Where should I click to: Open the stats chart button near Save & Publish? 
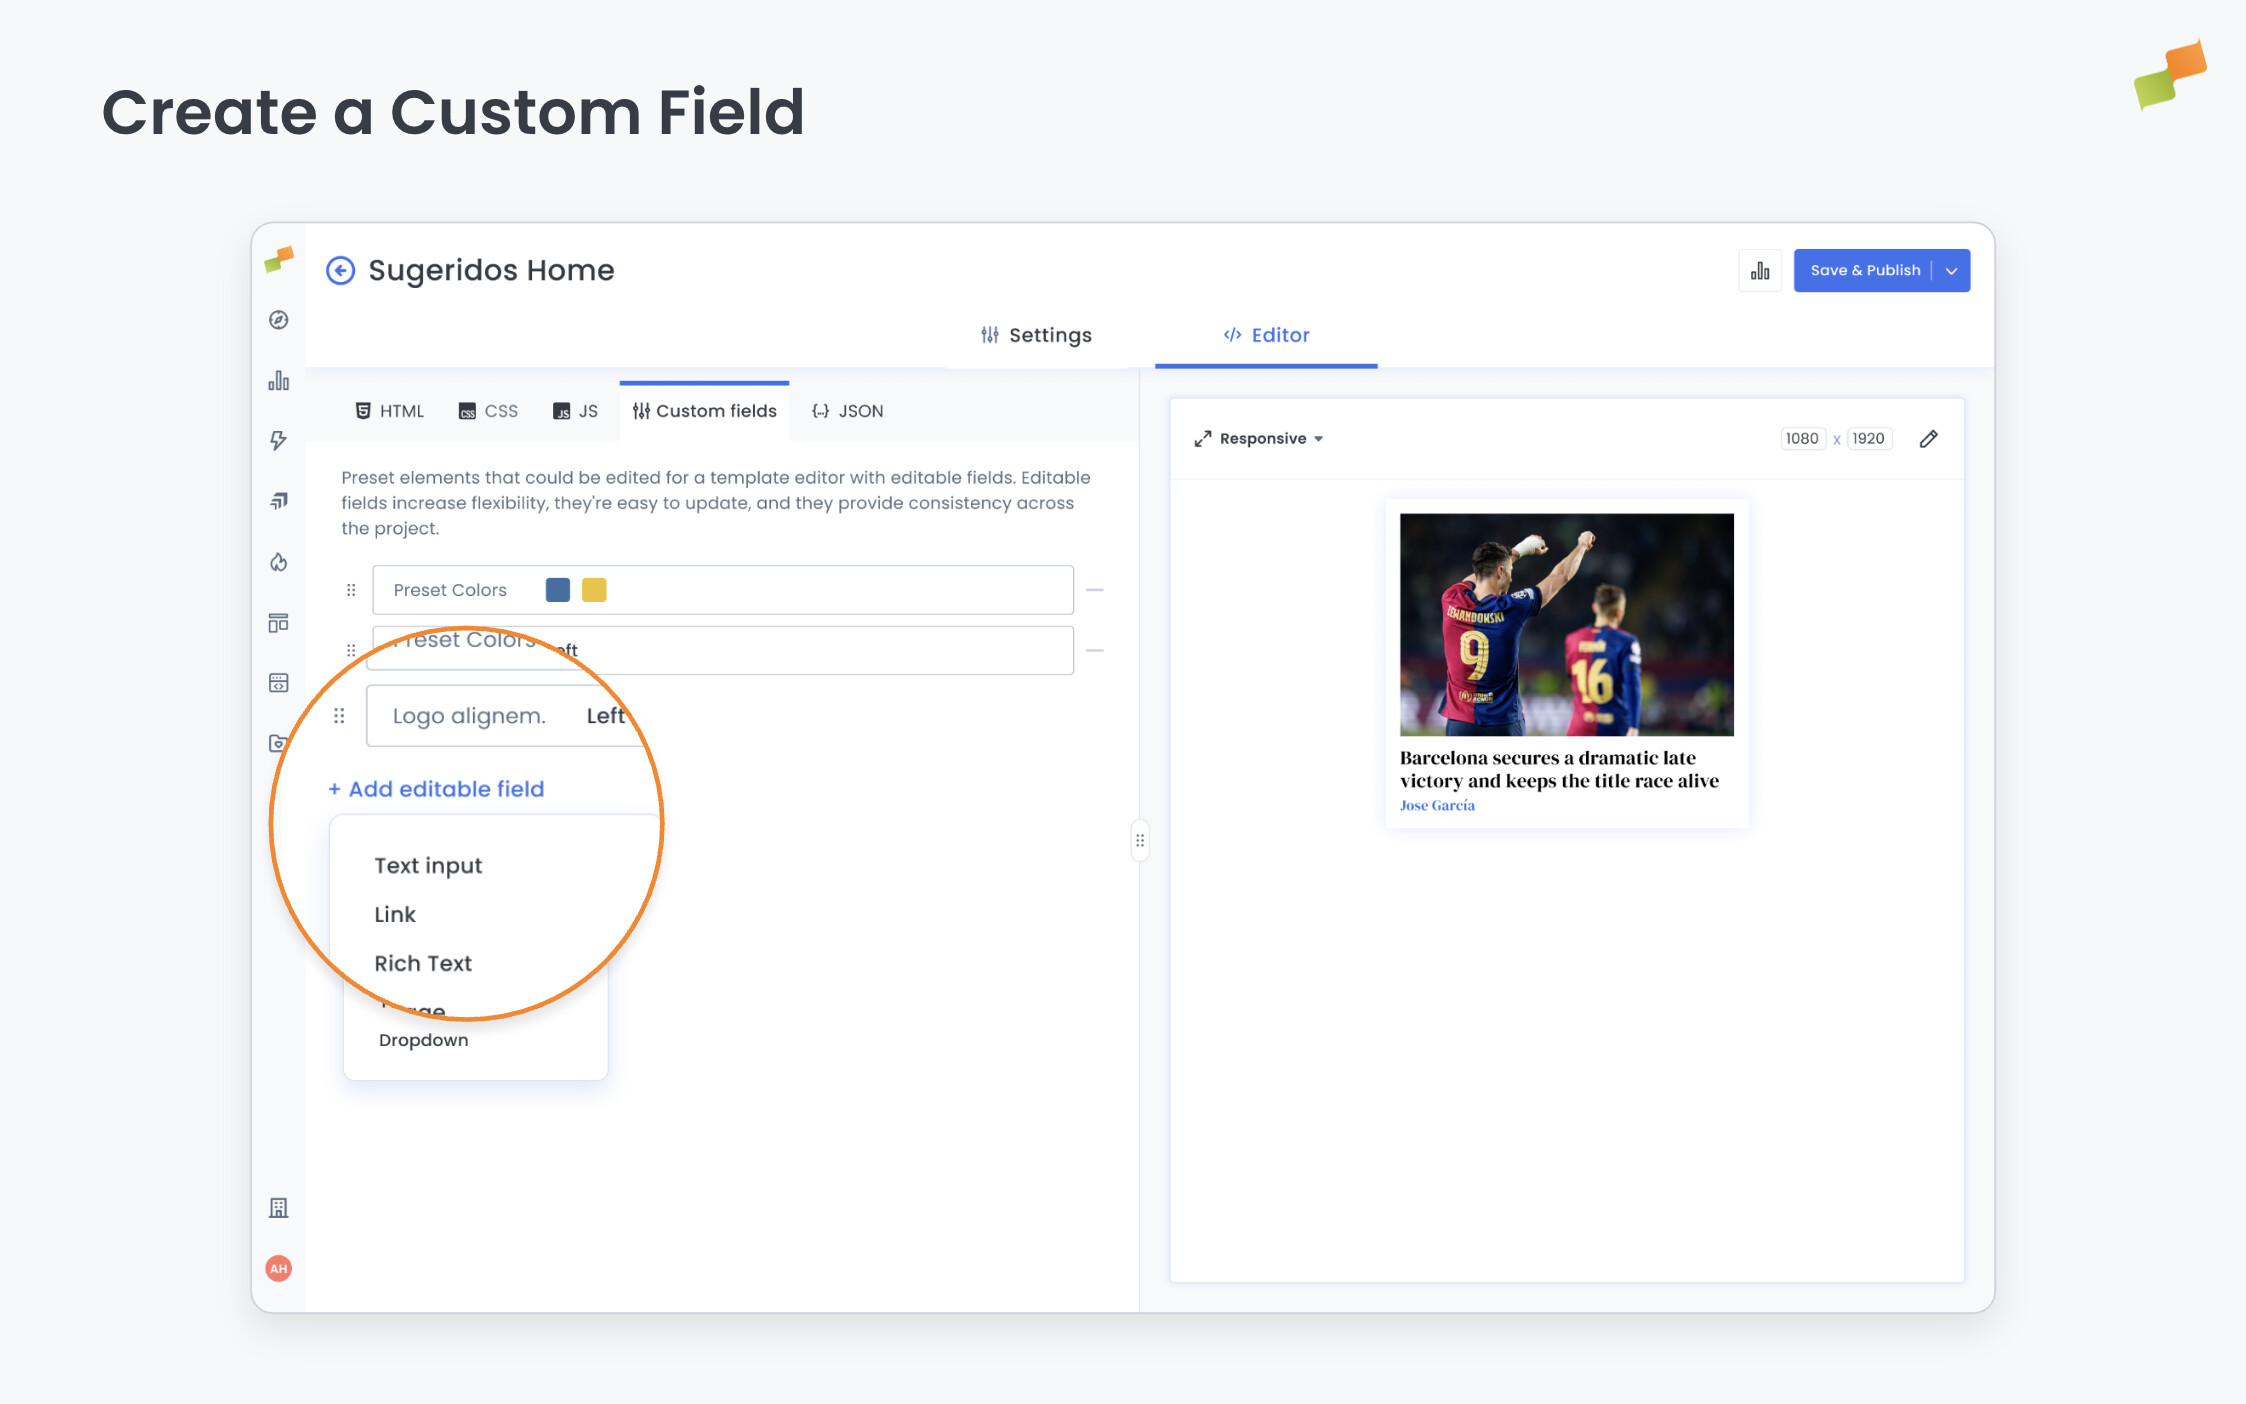(1760, 271)
